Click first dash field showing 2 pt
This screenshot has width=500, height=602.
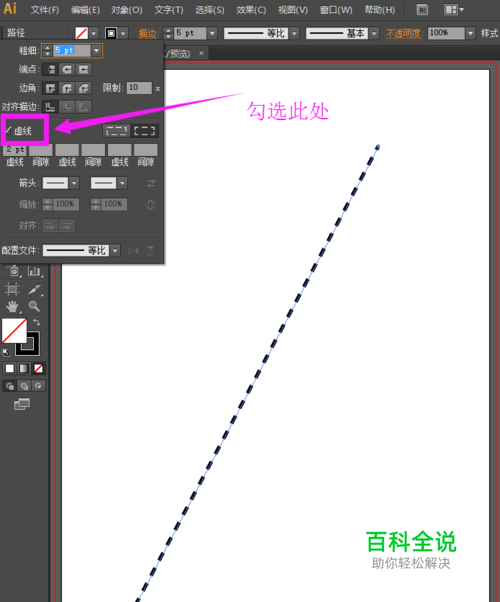(x=15, y=150)
